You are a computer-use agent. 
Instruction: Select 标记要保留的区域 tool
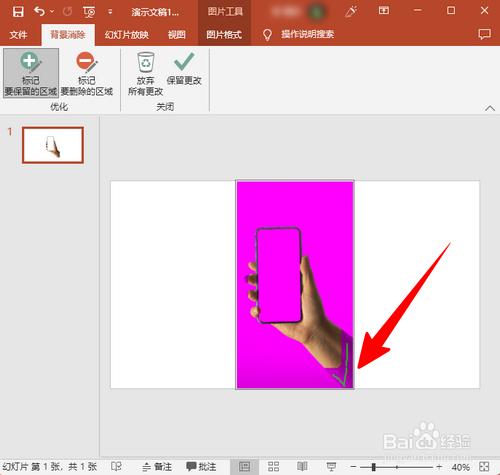[x=31, y=73]
